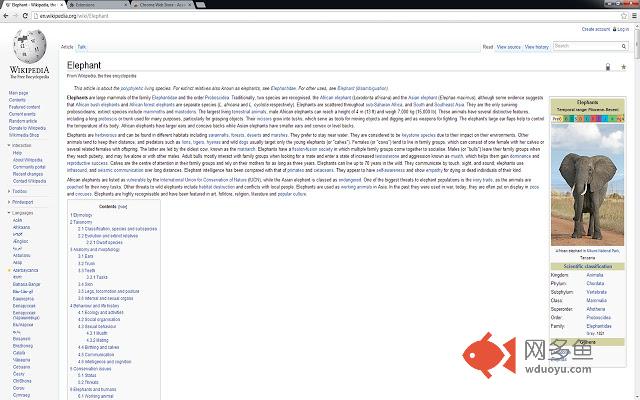
Task: Jump to 5 Conservation issues in contents
Action: click(91, 369)
